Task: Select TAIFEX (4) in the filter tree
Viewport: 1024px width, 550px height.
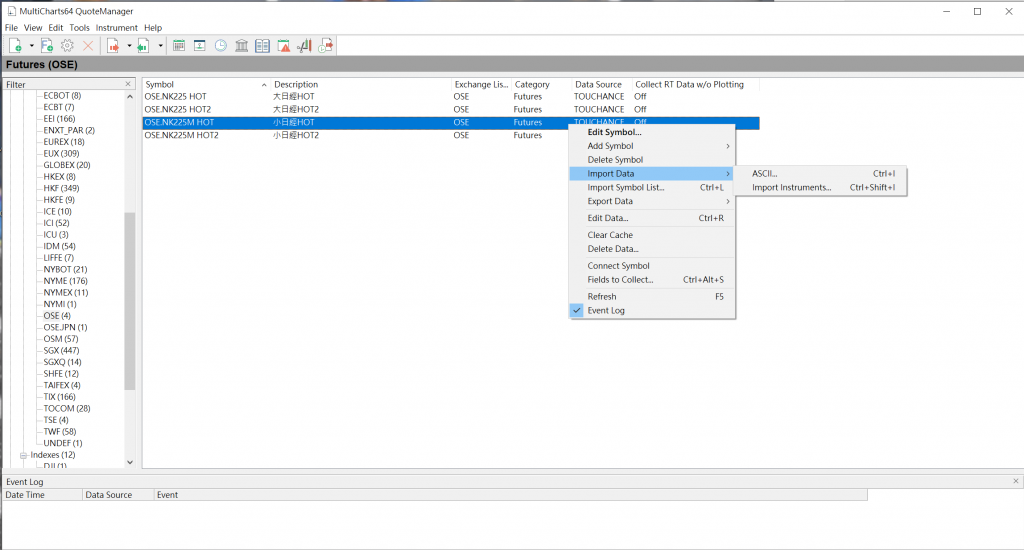Action: coord(62,385)
